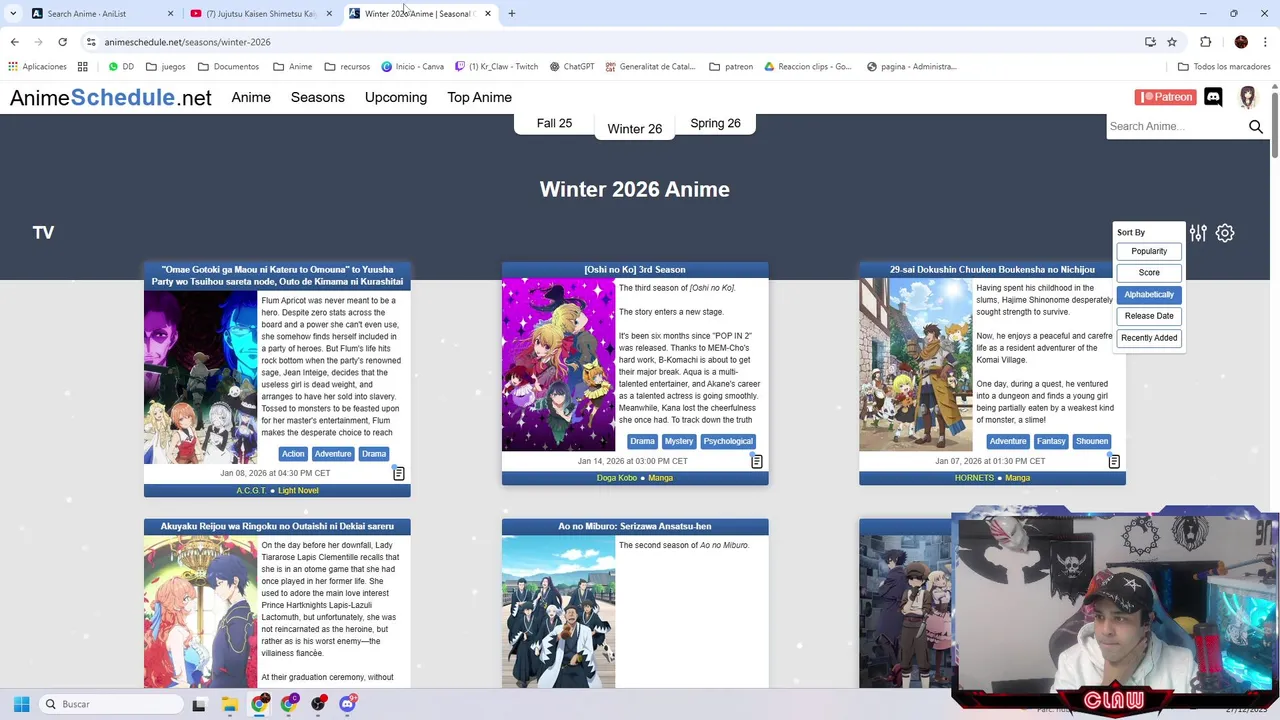
Task: Sort anime by Popularity
Action: point(1149,251)
